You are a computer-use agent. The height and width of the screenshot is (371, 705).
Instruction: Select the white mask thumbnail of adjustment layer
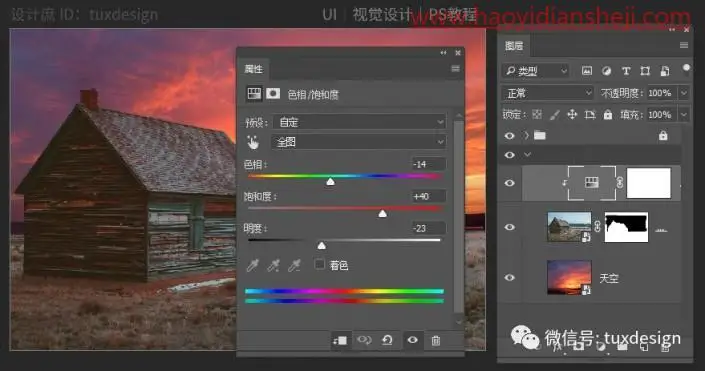[648, 183]
